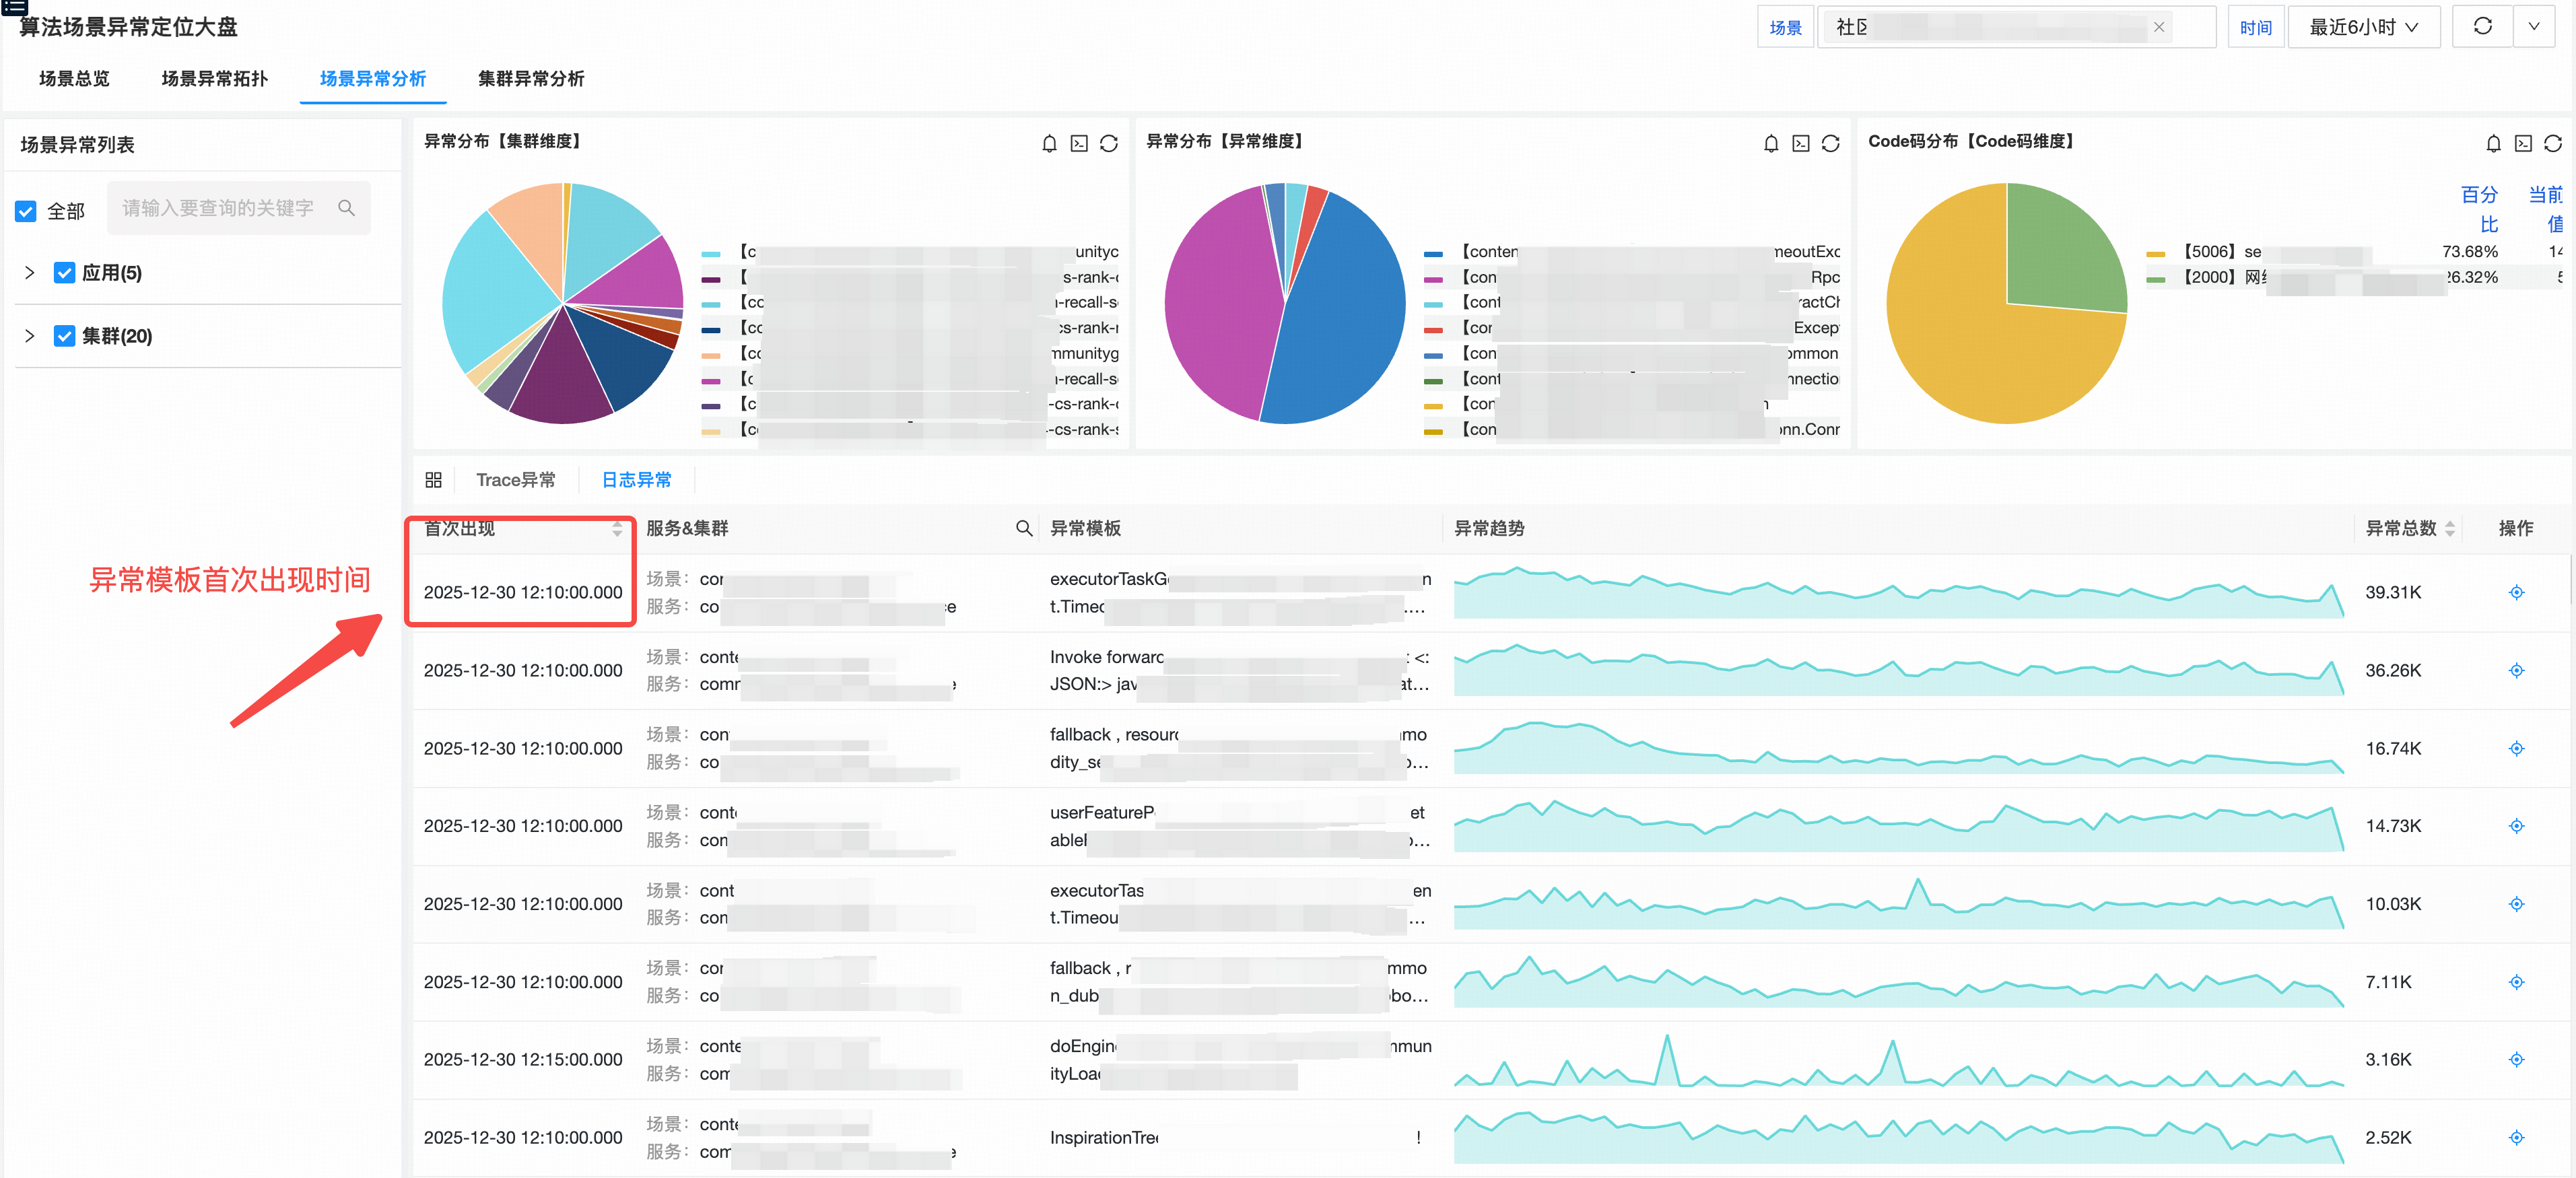Switch to the Trace异常 tab
Screen dimensions: 2576x1178
click(x=515, y=480)
